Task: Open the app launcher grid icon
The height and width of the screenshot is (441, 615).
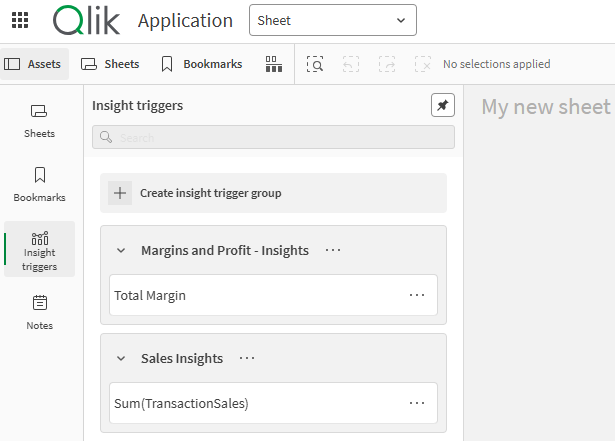Action: [19, 20]
